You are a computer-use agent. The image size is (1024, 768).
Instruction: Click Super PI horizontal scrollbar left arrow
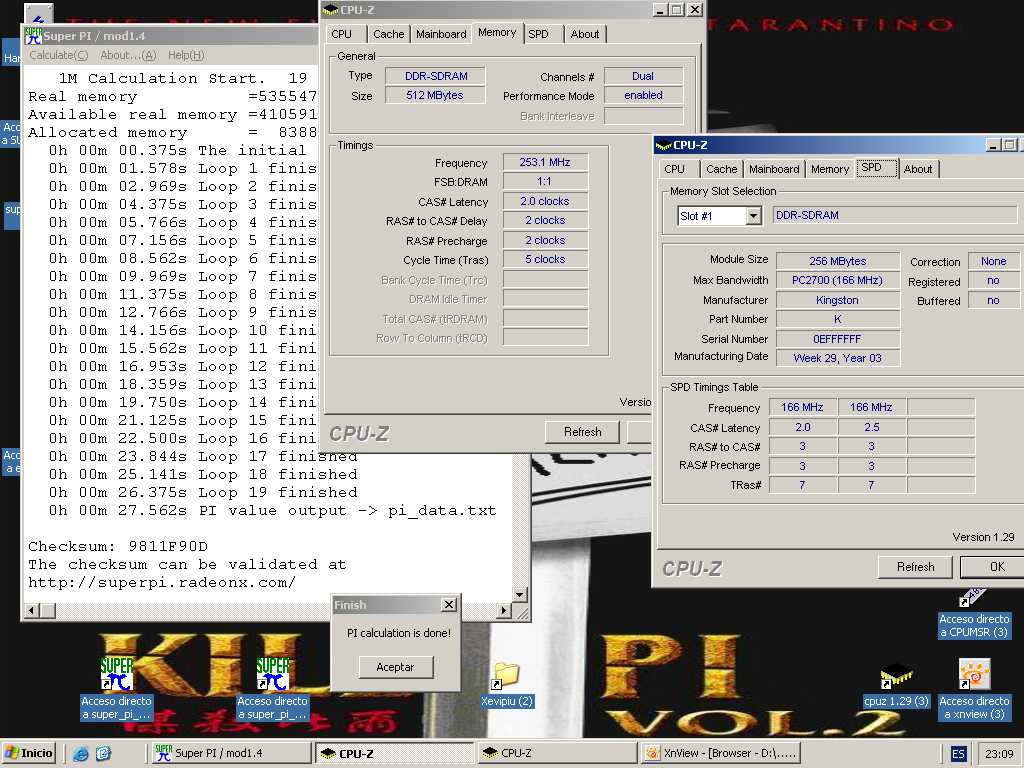coord(31,611)
